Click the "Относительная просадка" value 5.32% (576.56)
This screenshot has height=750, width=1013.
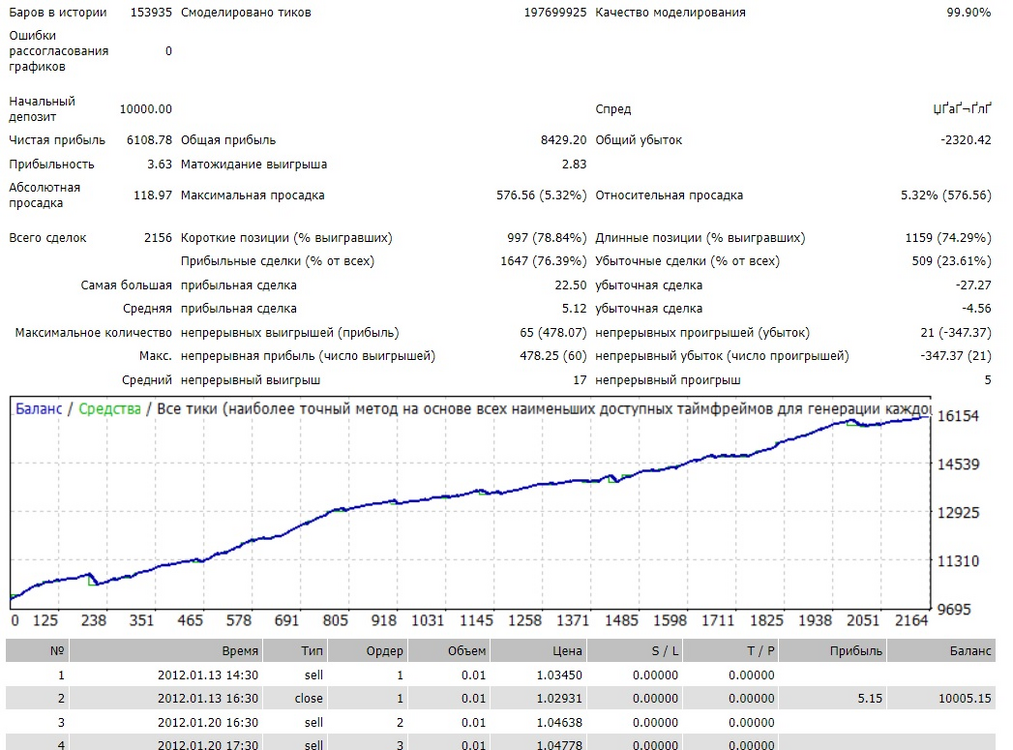click(x=946, y=195)
